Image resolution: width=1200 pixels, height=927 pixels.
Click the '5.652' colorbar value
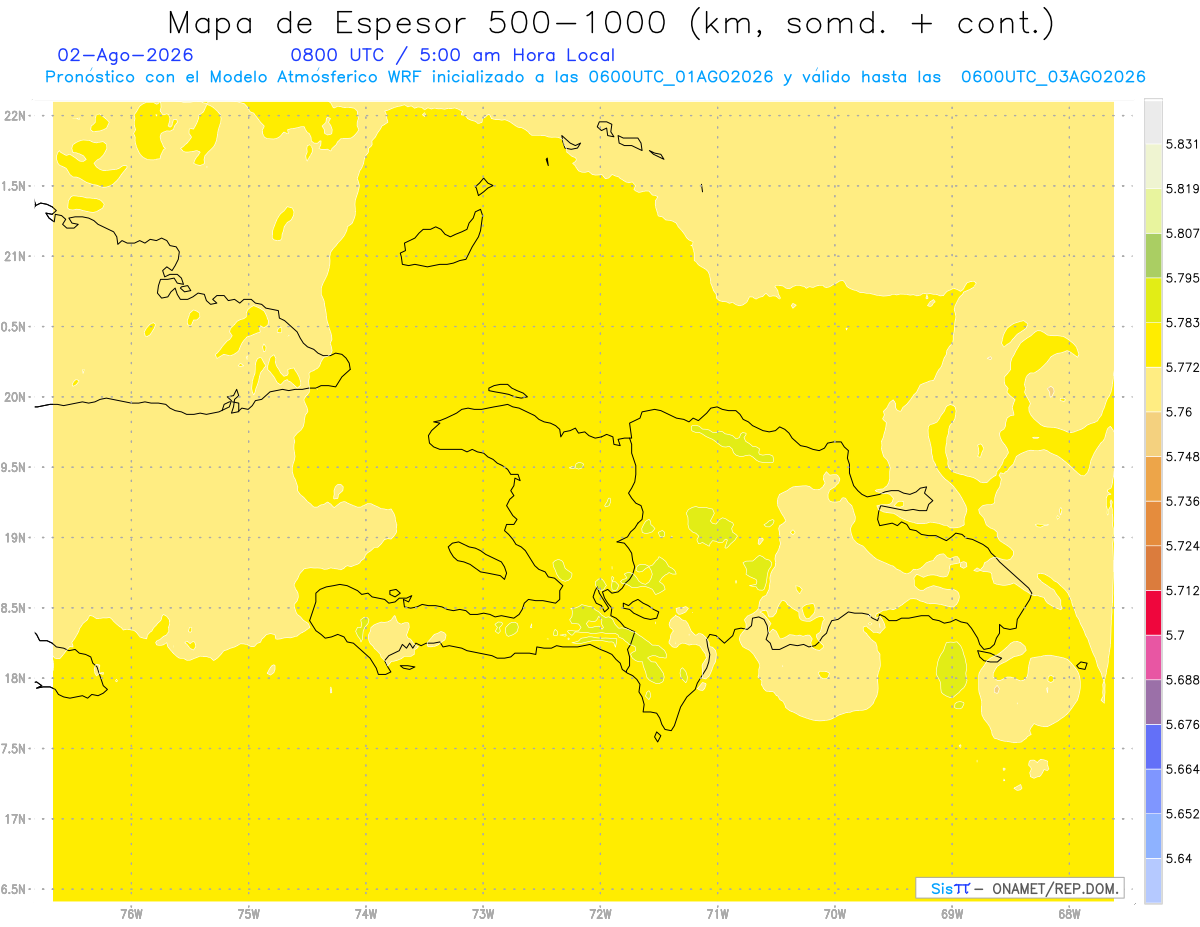coord(1182,814)
